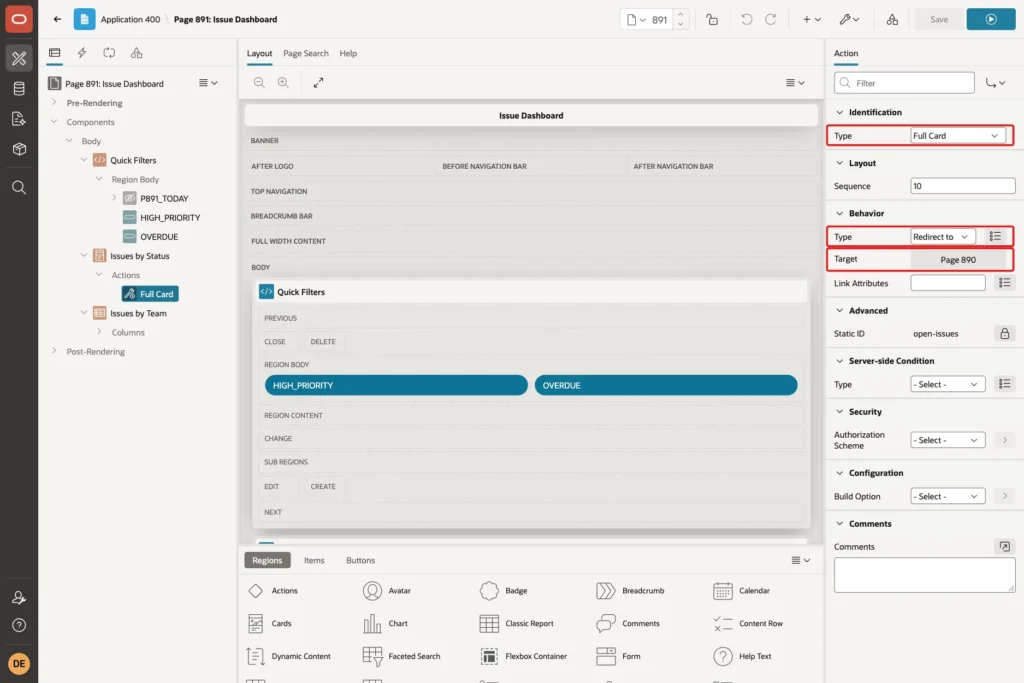Image resolution: width=1024 pixels, height=683 pixels.
Task: Click the page lock icon in toolbar
Action: (x=712, y=20)
